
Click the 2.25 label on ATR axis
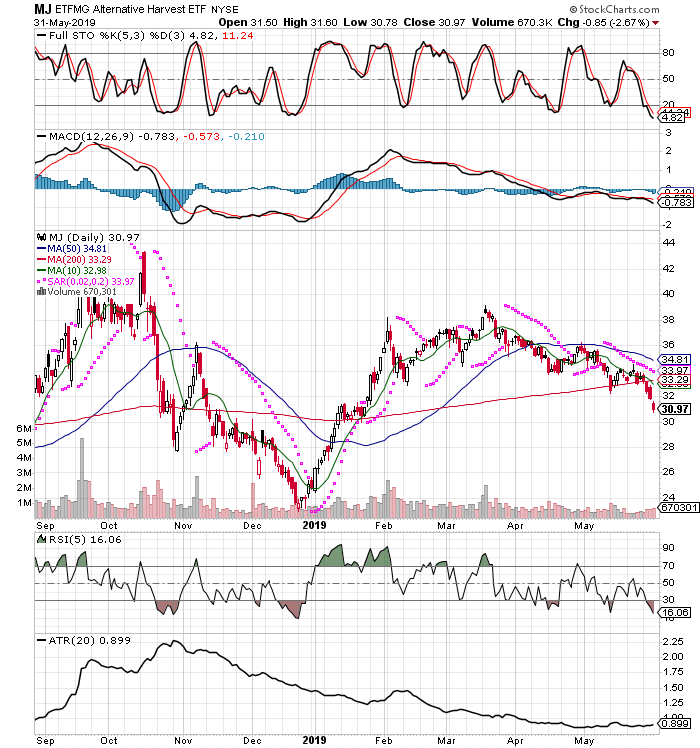(673, 642)
